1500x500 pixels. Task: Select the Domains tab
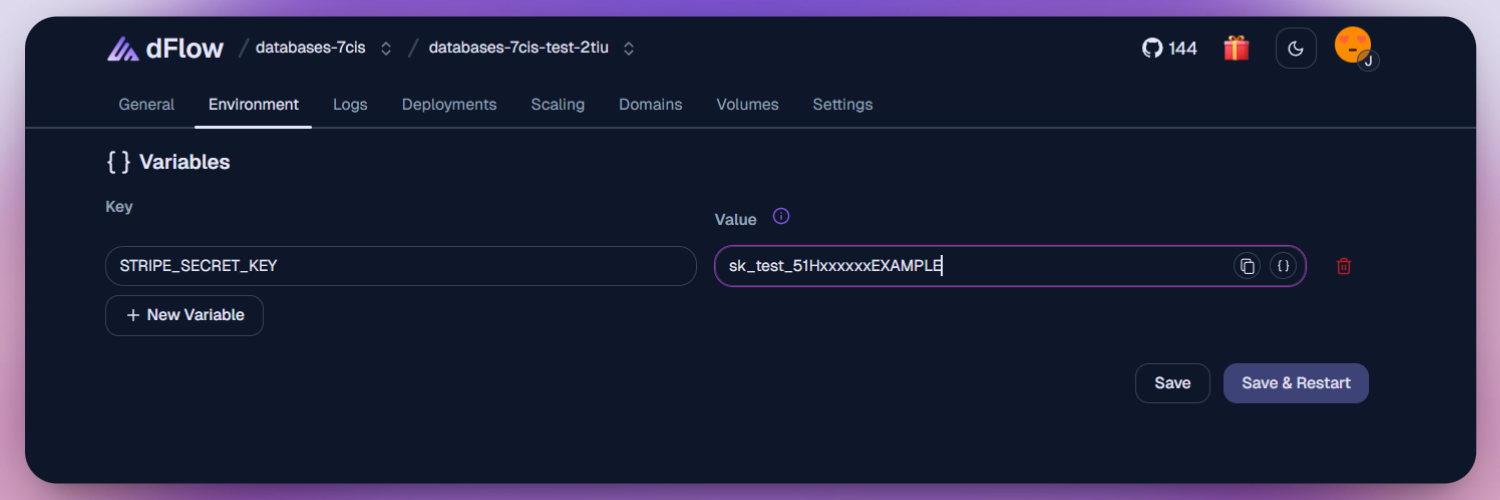650,104
